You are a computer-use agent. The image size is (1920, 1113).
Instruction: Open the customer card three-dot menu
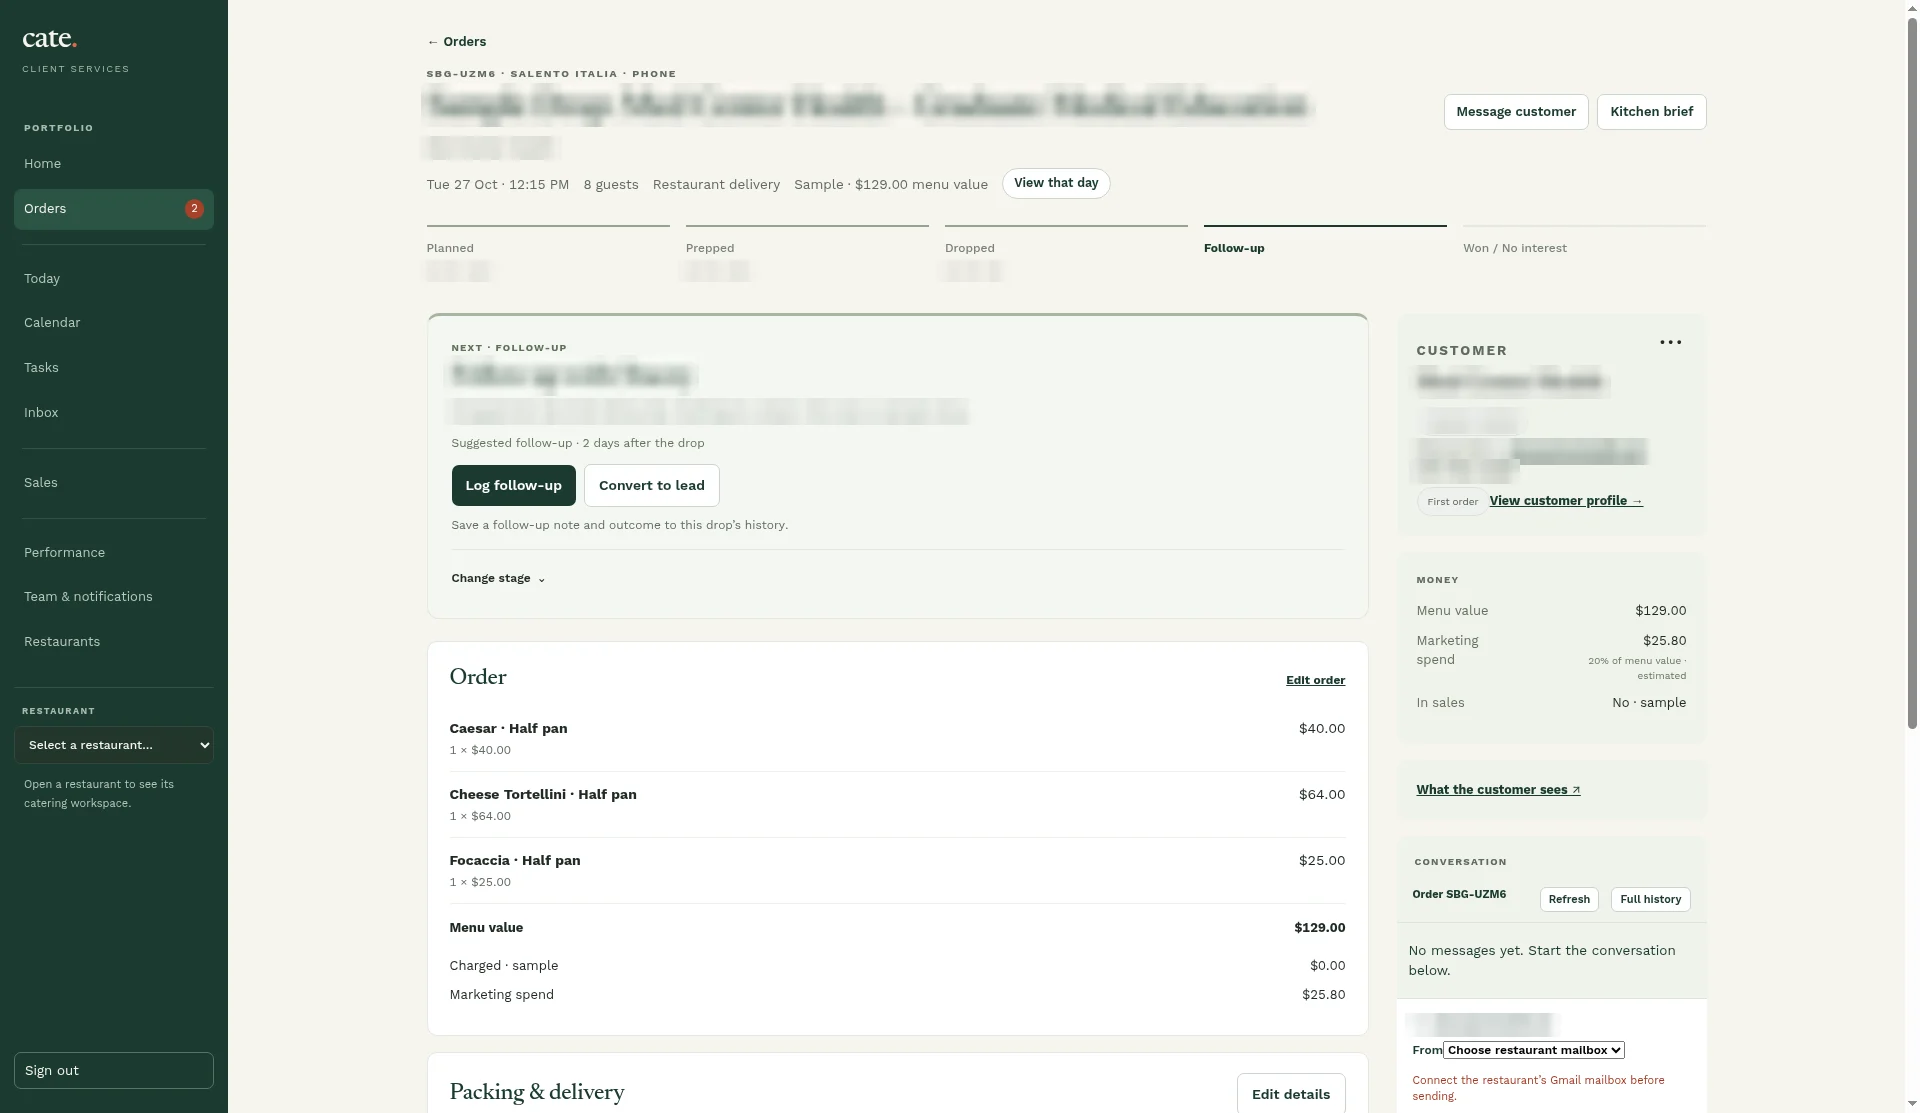tap(1670, 342)
